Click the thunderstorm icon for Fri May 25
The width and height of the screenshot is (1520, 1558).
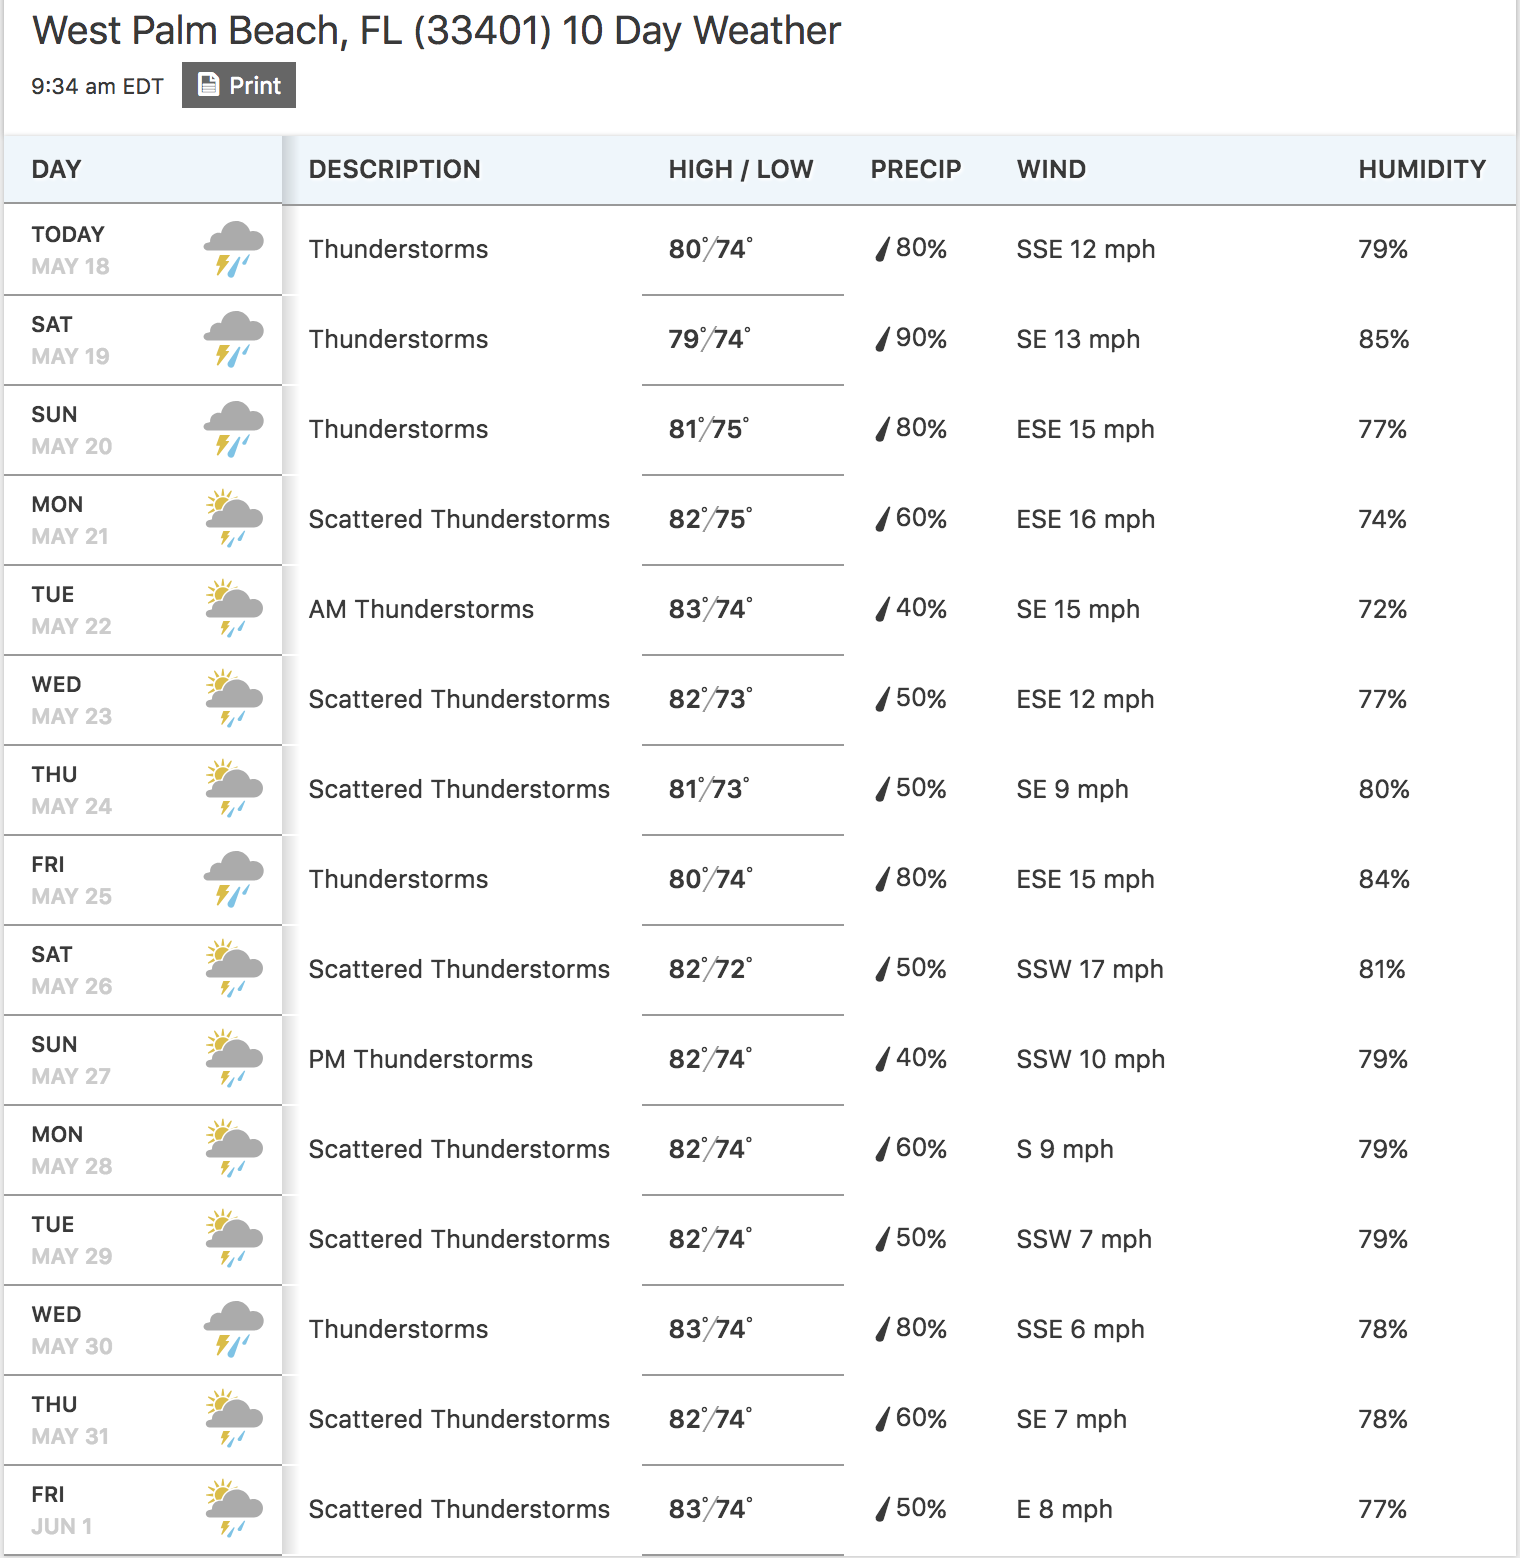[x=234, y=879]
